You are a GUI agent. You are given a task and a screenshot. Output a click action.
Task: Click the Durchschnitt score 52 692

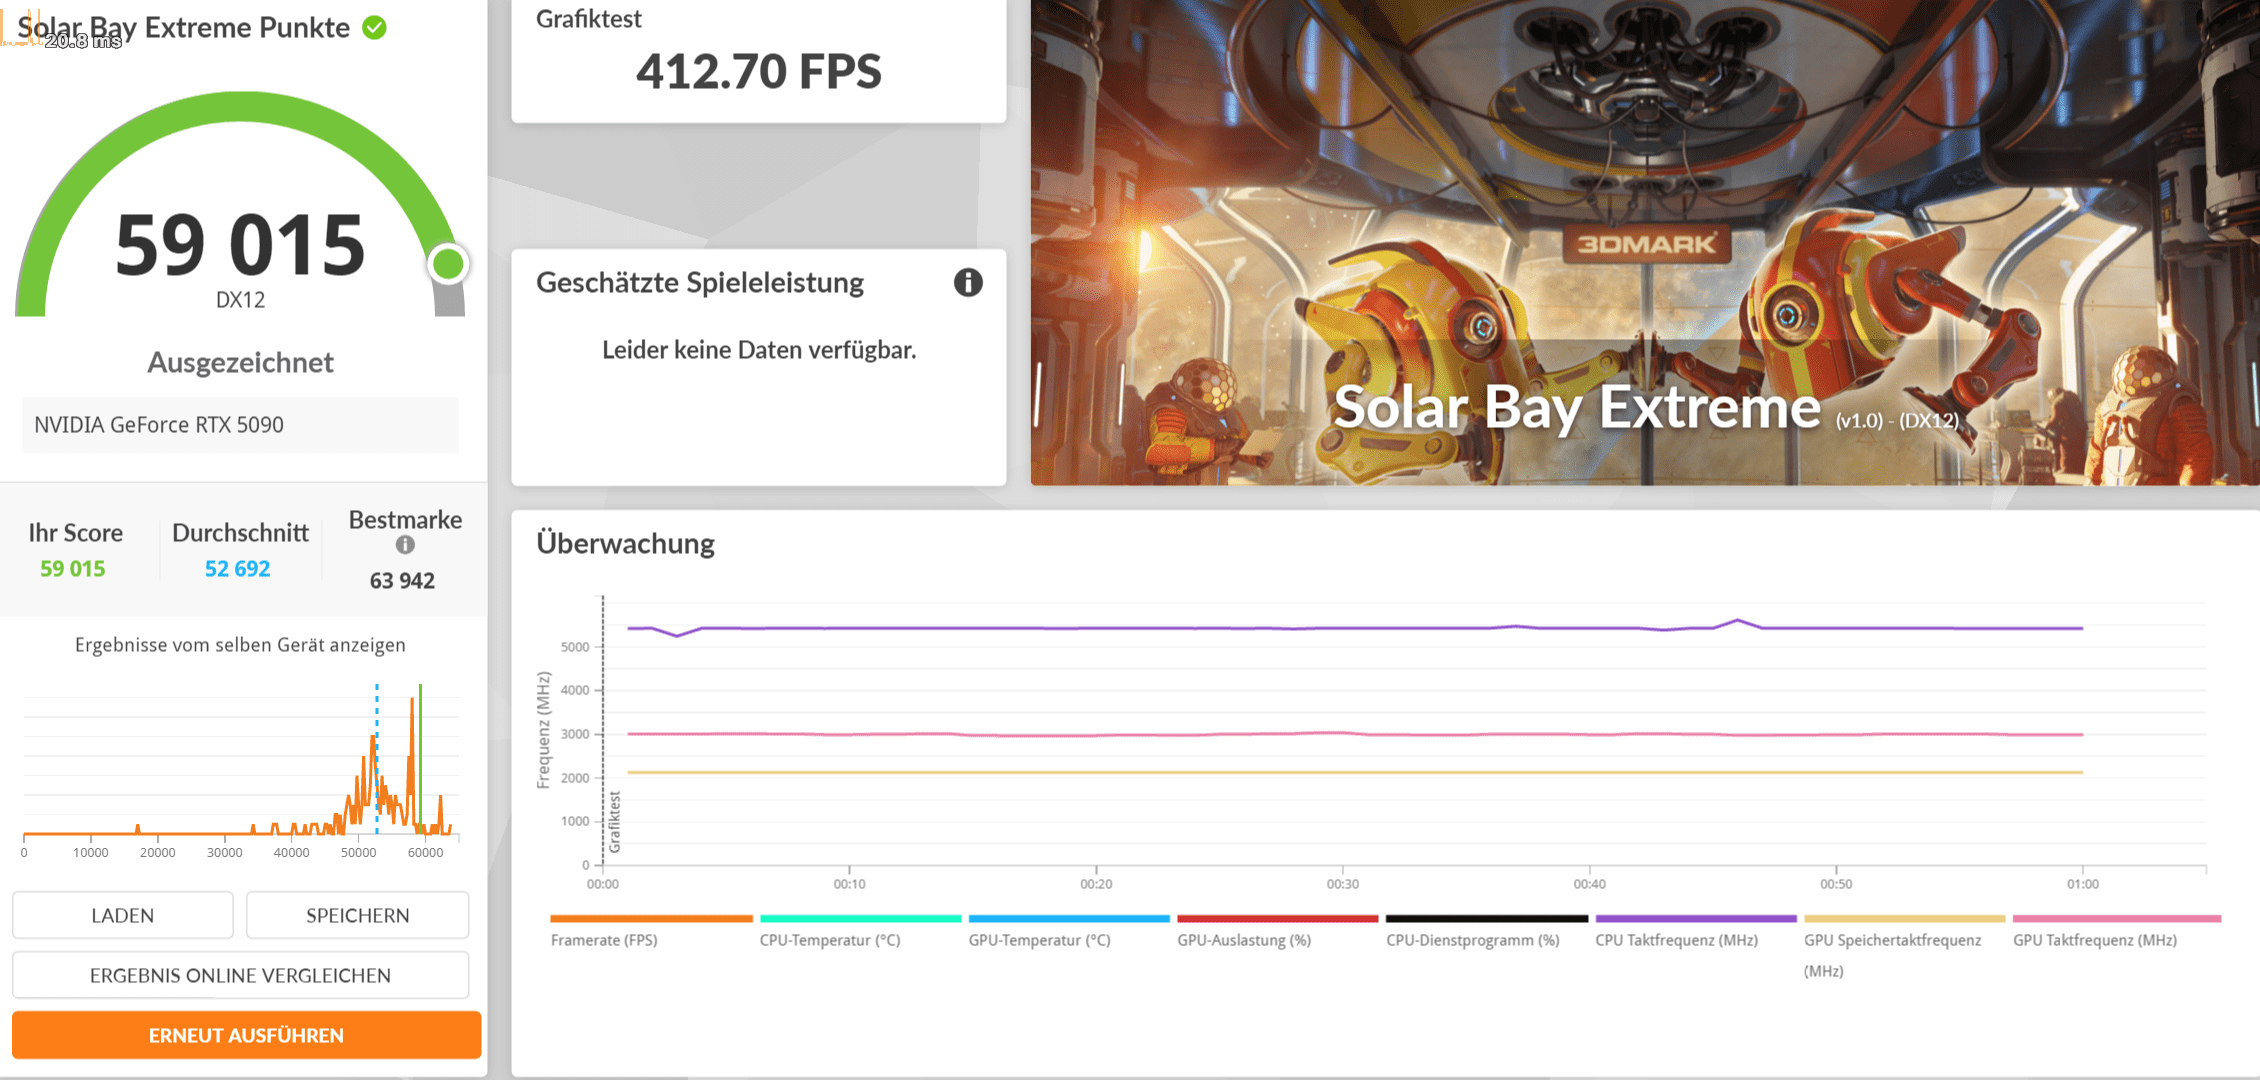pyautogui.click(x=237, y=569)
